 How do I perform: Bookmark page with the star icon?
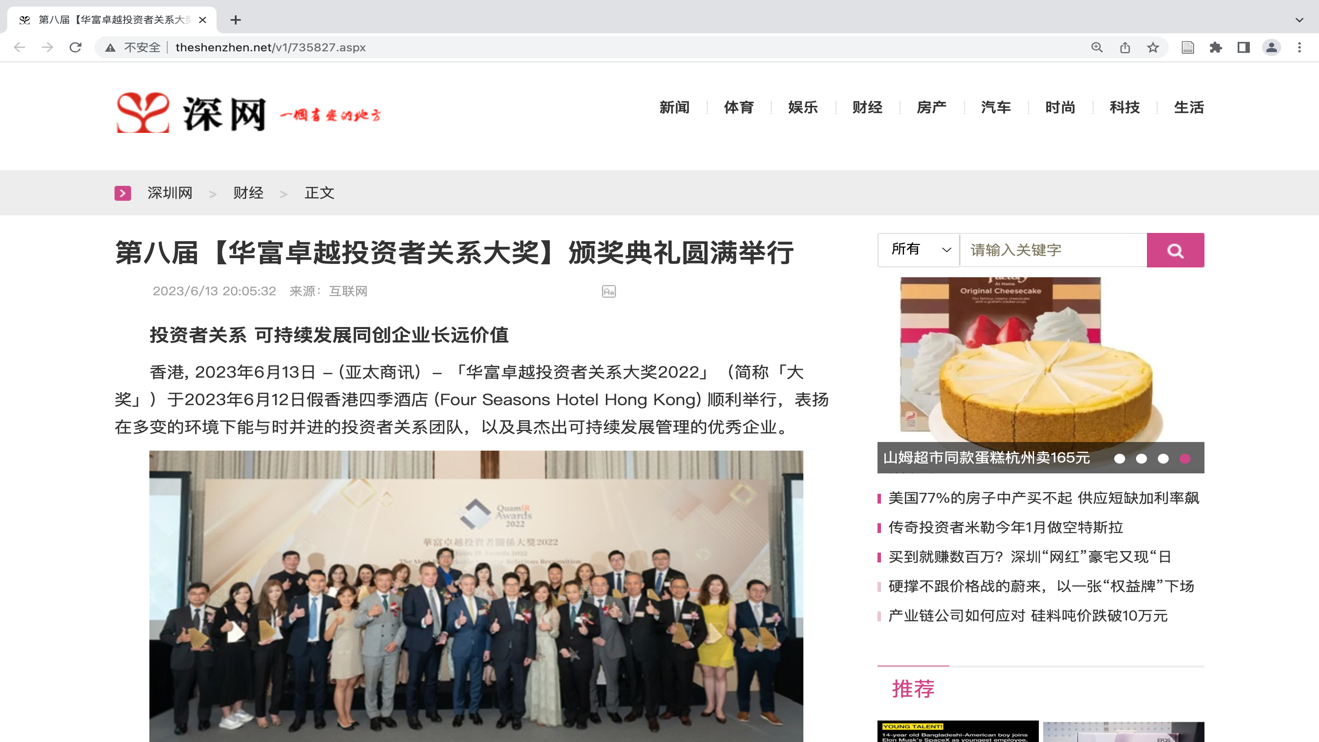click(x=1153, y=47)
